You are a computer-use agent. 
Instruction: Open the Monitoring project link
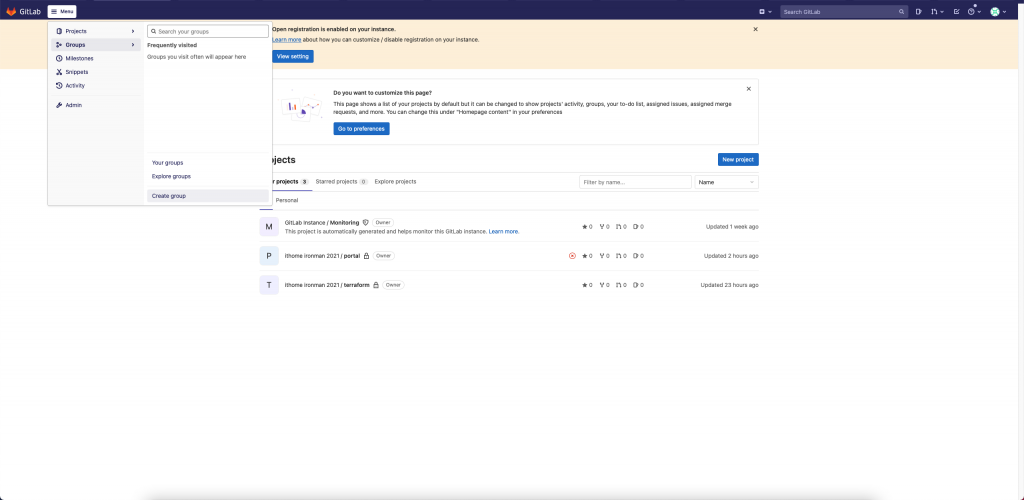click(322, 223)
